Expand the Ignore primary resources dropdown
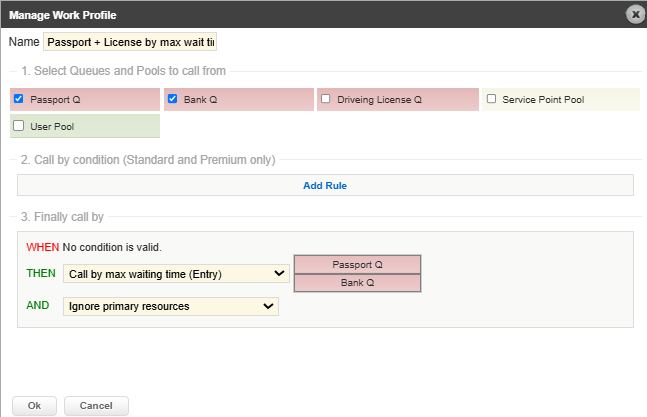The image size is (647, 417). [170, 306]
